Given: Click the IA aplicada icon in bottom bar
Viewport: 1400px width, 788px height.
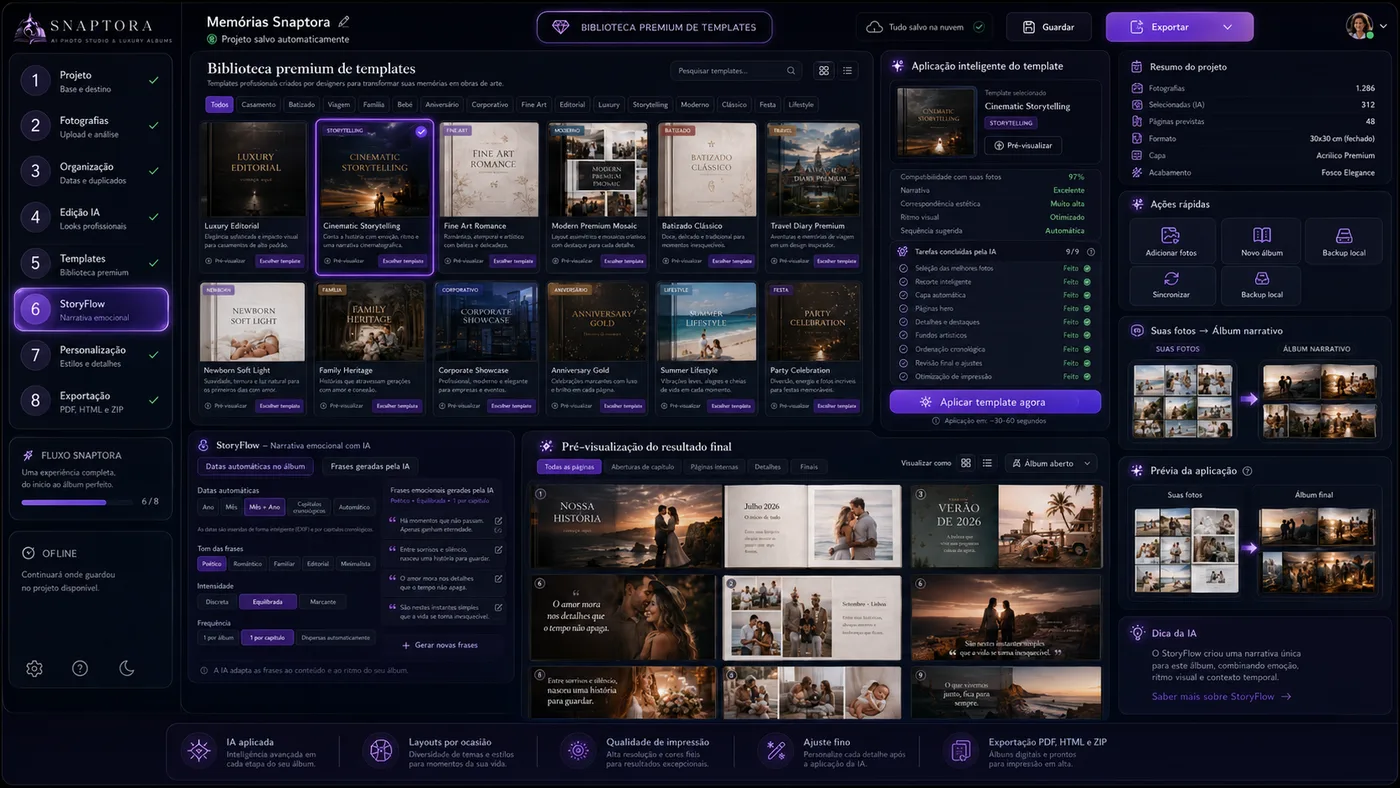Looking at the screenshot, I should 199,750.
